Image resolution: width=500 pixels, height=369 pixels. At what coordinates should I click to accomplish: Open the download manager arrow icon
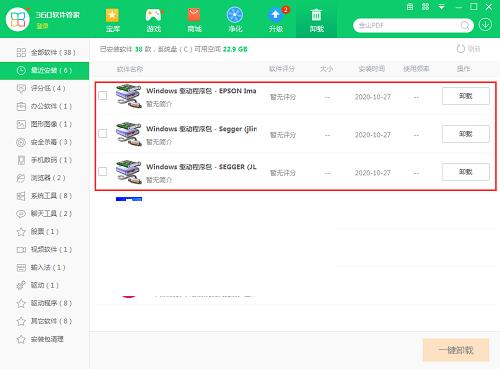click(x=485, y=25)
